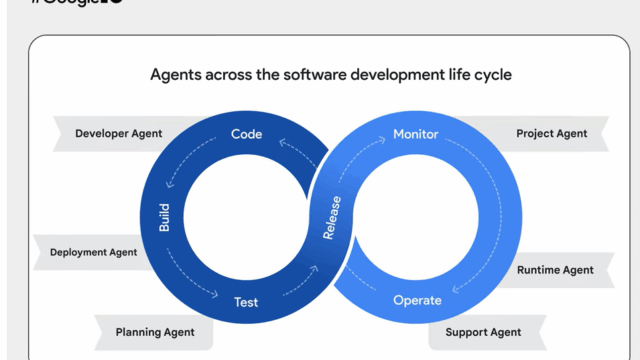Click the dashed arrow pointing toward Code
Viewport: 640px width, 360px height.
(x=298, y=153)
